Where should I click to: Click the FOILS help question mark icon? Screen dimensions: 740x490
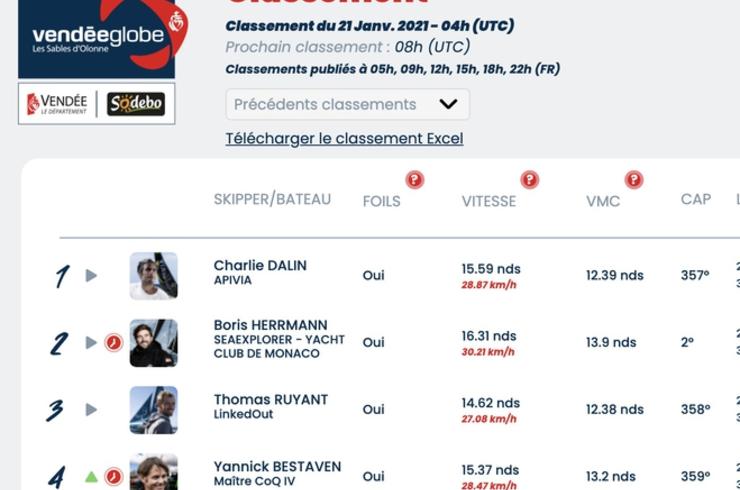tap(415, 180)
